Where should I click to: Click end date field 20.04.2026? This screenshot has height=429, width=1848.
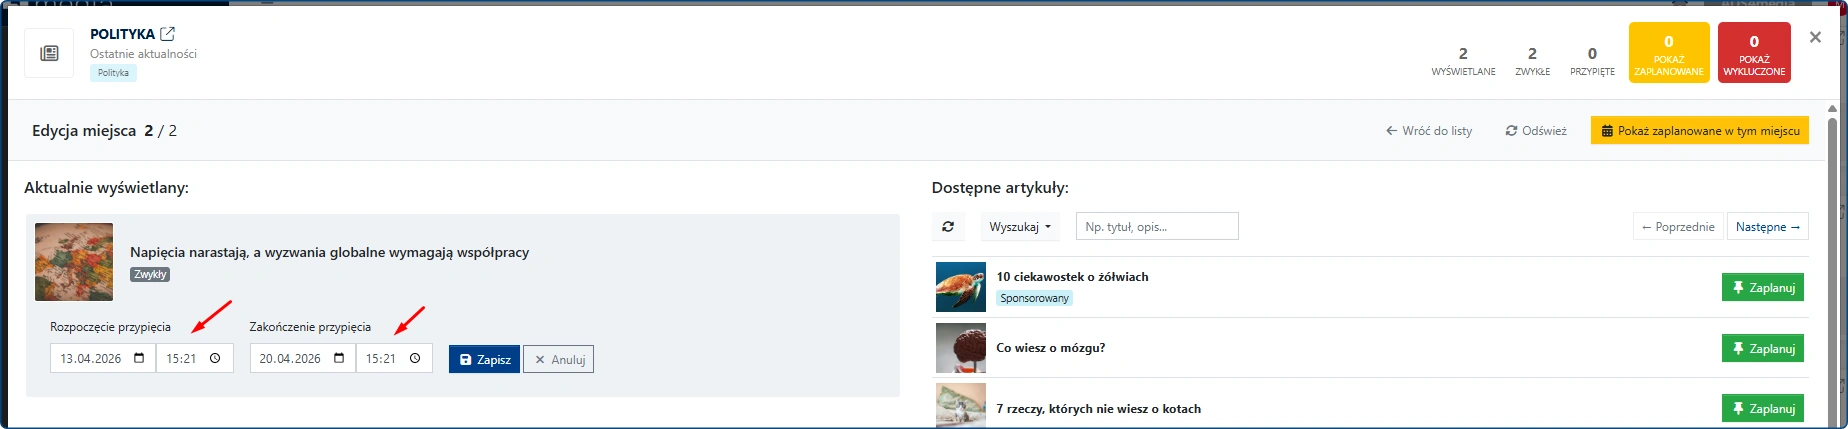pos(303,358)
